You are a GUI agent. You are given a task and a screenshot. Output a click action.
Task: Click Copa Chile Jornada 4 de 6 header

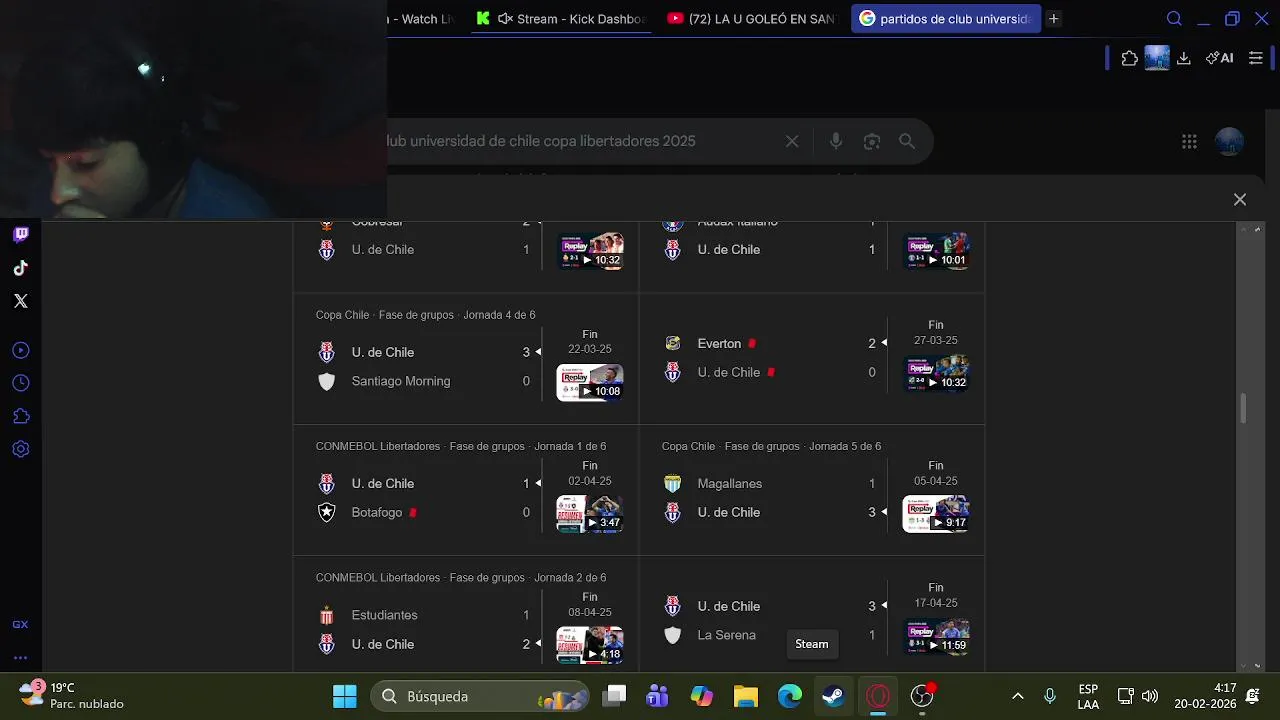tap(426, 315)
